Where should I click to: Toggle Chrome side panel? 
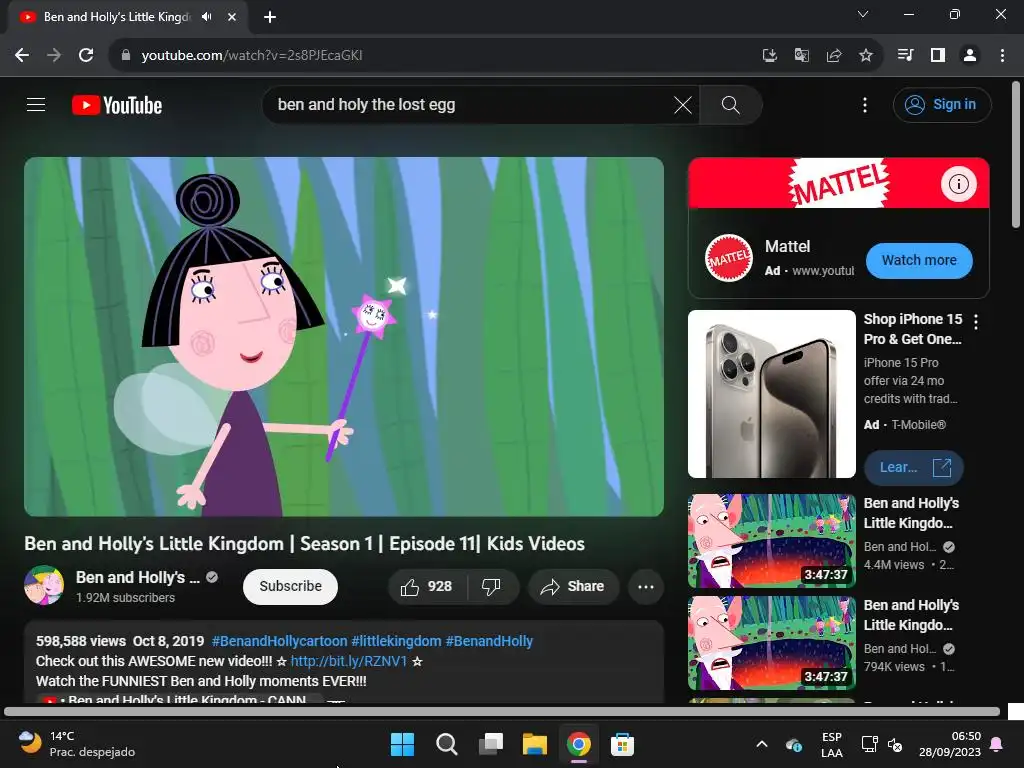[938, 56]
